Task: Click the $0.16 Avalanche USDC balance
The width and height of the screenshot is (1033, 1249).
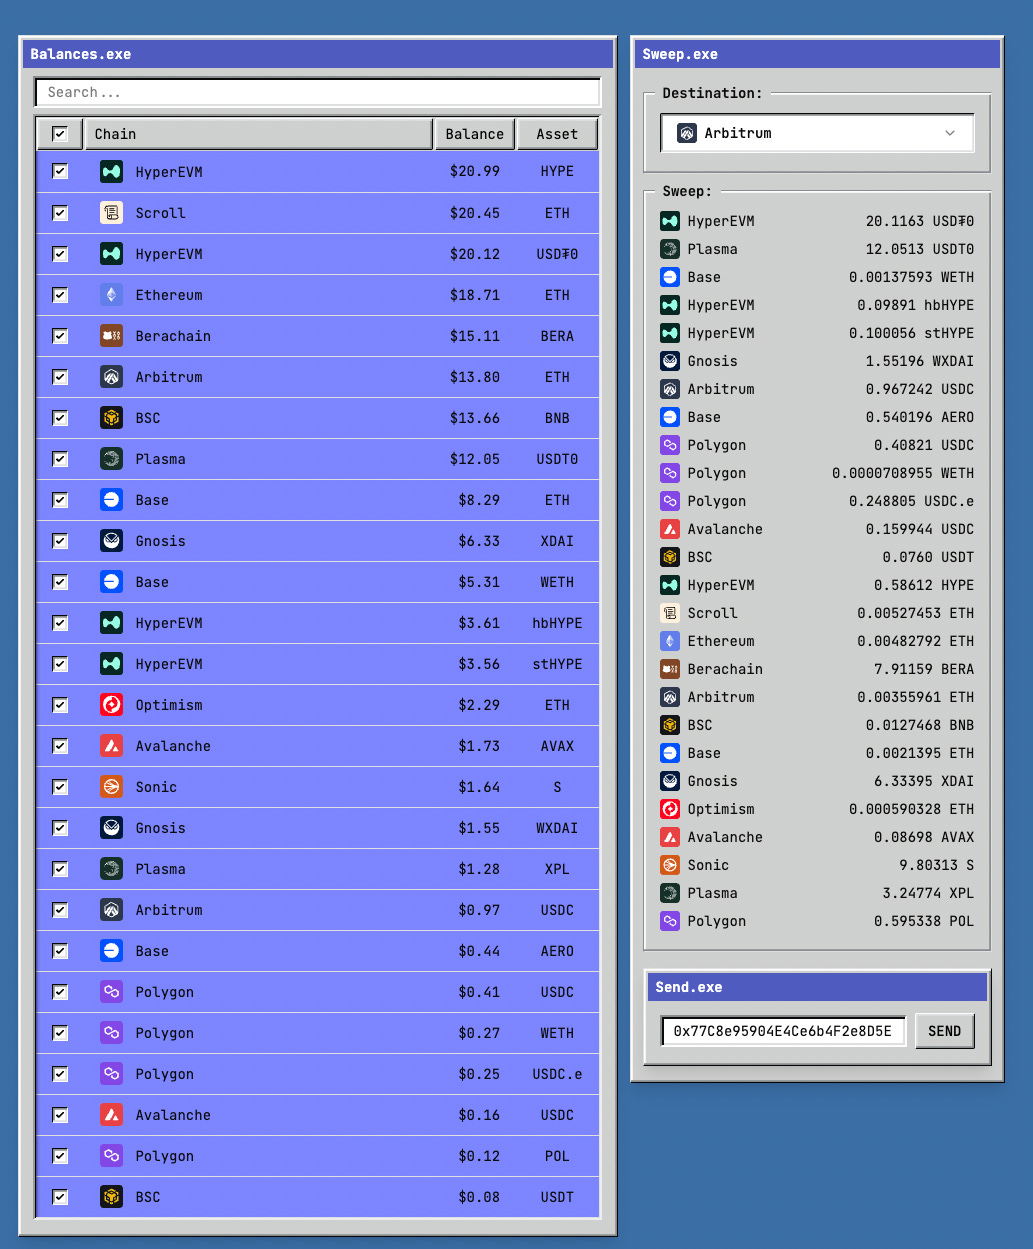Action: [x=479, y=1114]
